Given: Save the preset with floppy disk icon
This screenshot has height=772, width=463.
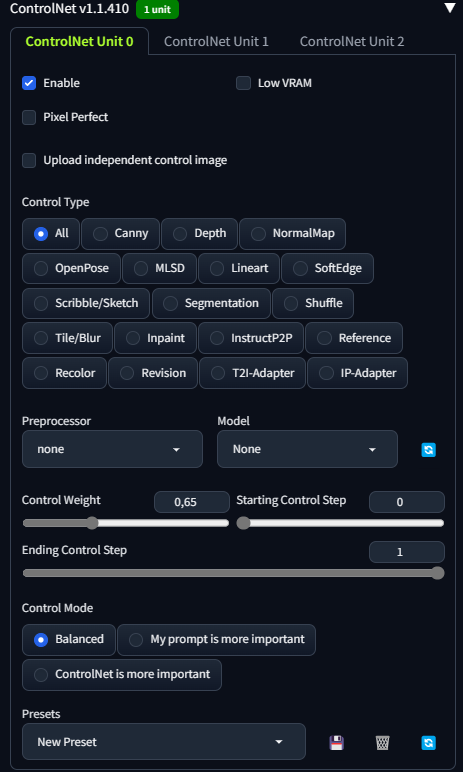Looking at the screenshot, I should pos(336,742).
